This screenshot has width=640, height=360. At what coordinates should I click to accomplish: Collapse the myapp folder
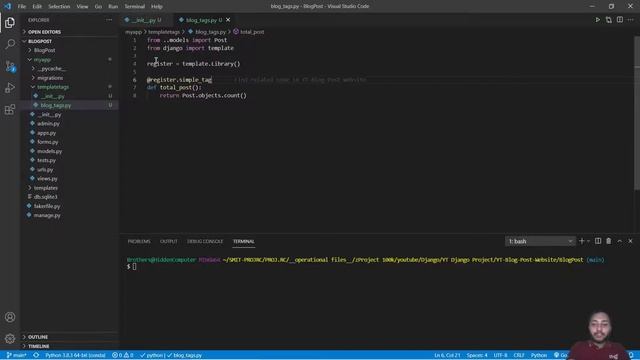[x=69, y=60]
